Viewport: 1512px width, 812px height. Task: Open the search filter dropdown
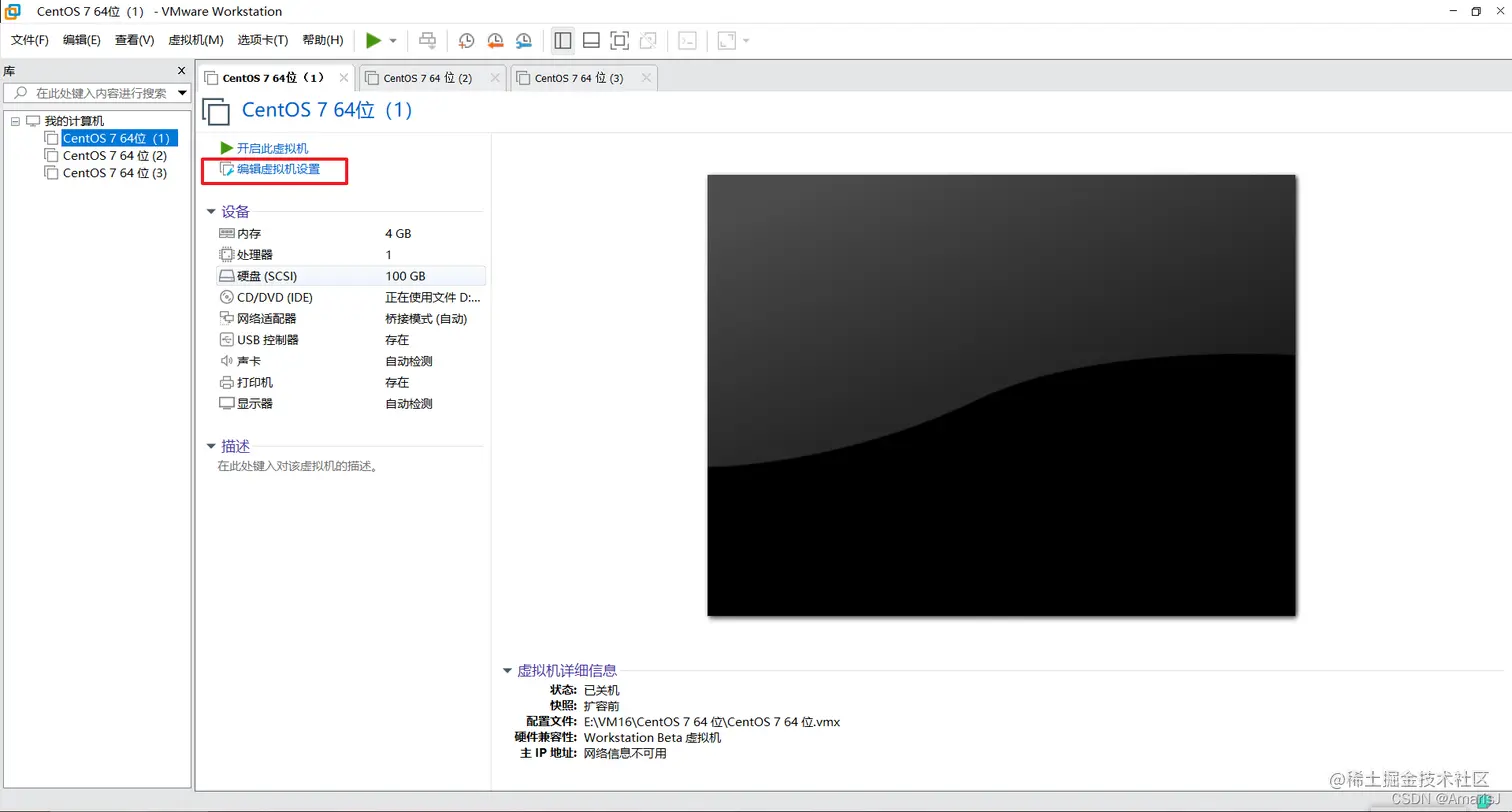tap(181, 92)
